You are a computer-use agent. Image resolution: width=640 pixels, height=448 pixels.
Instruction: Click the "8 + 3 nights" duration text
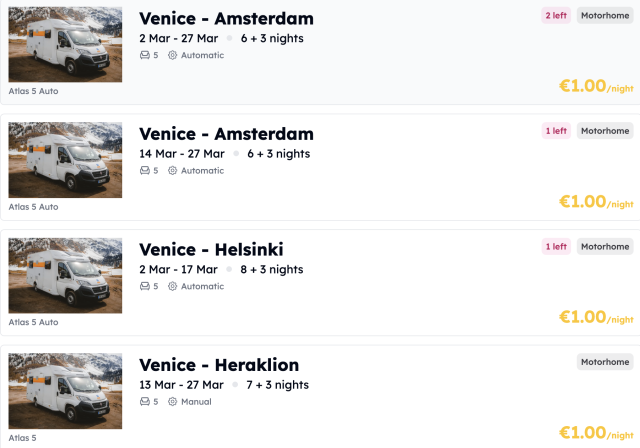272,269
